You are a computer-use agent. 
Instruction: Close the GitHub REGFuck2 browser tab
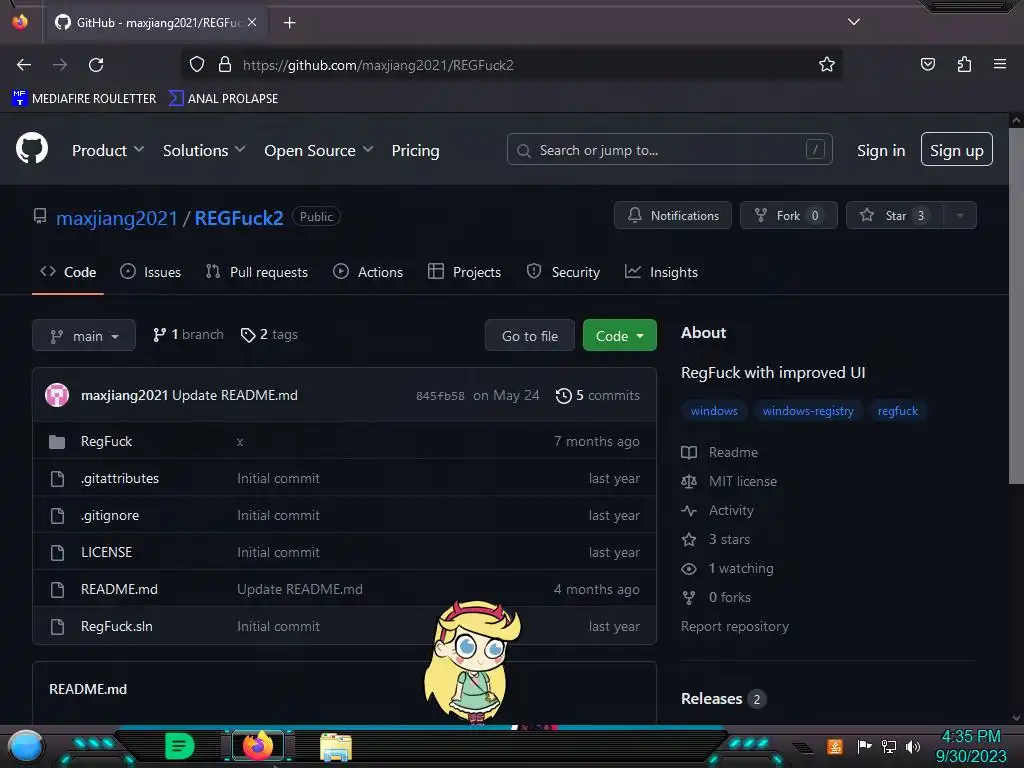252,22
